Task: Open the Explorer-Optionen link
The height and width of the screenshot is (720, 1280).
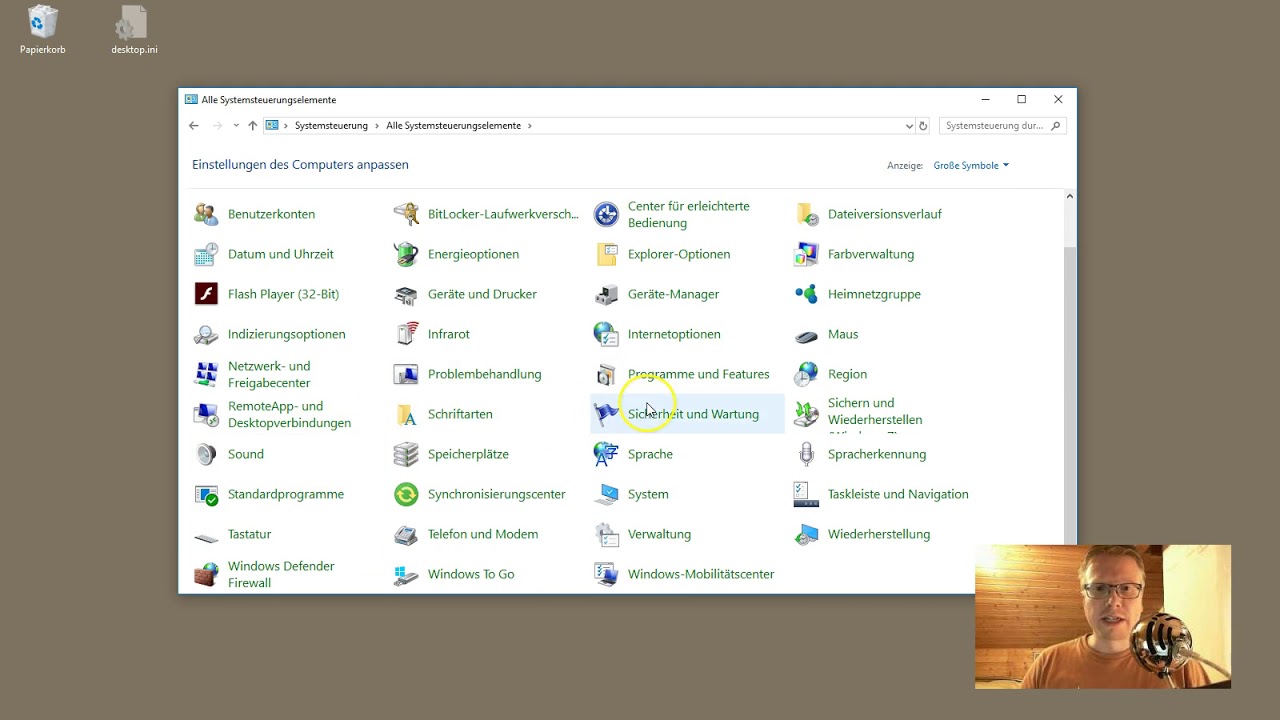Action: tap(679, 254)
